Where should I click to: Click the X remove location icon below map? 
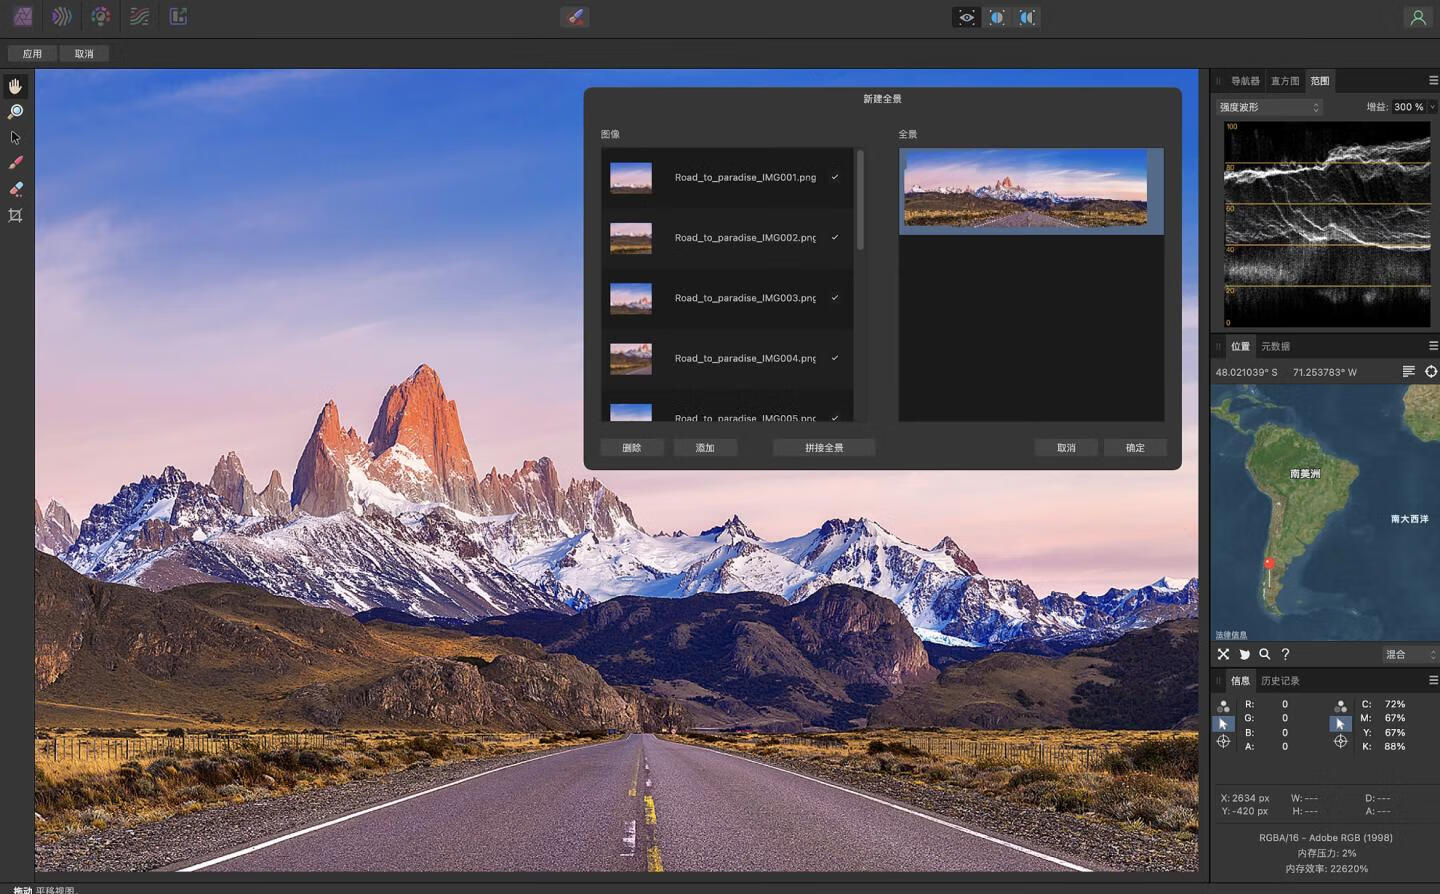pyautogui.click(x=1223, y=654)
